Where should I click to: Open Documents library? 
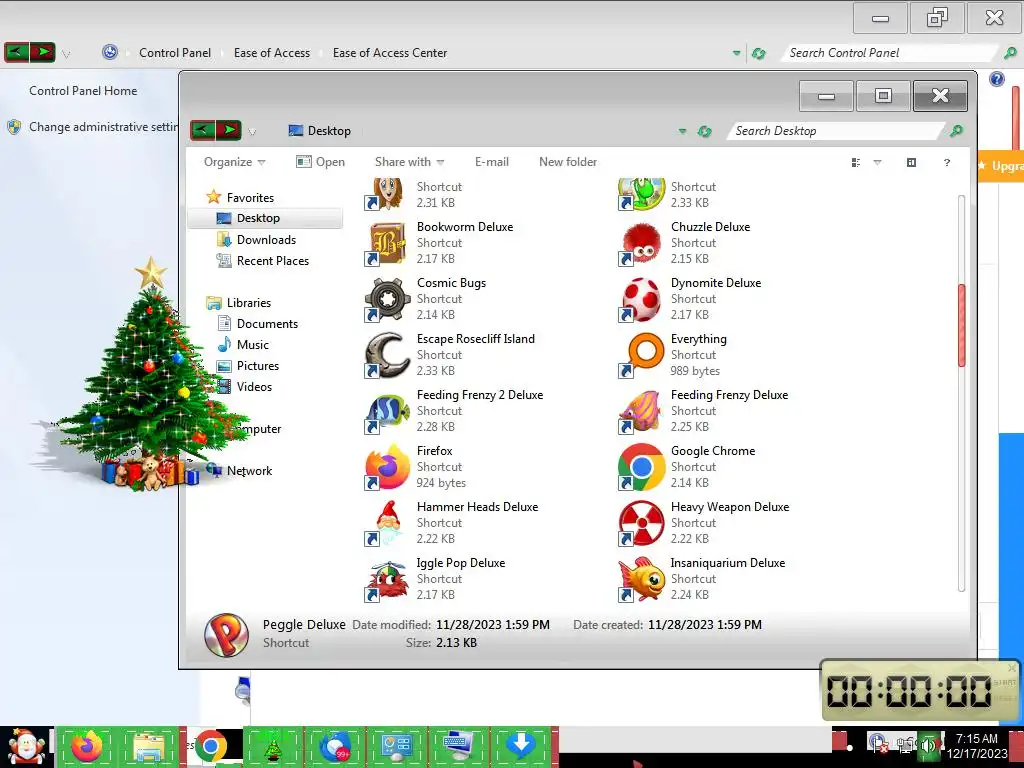tap(267, 324)
